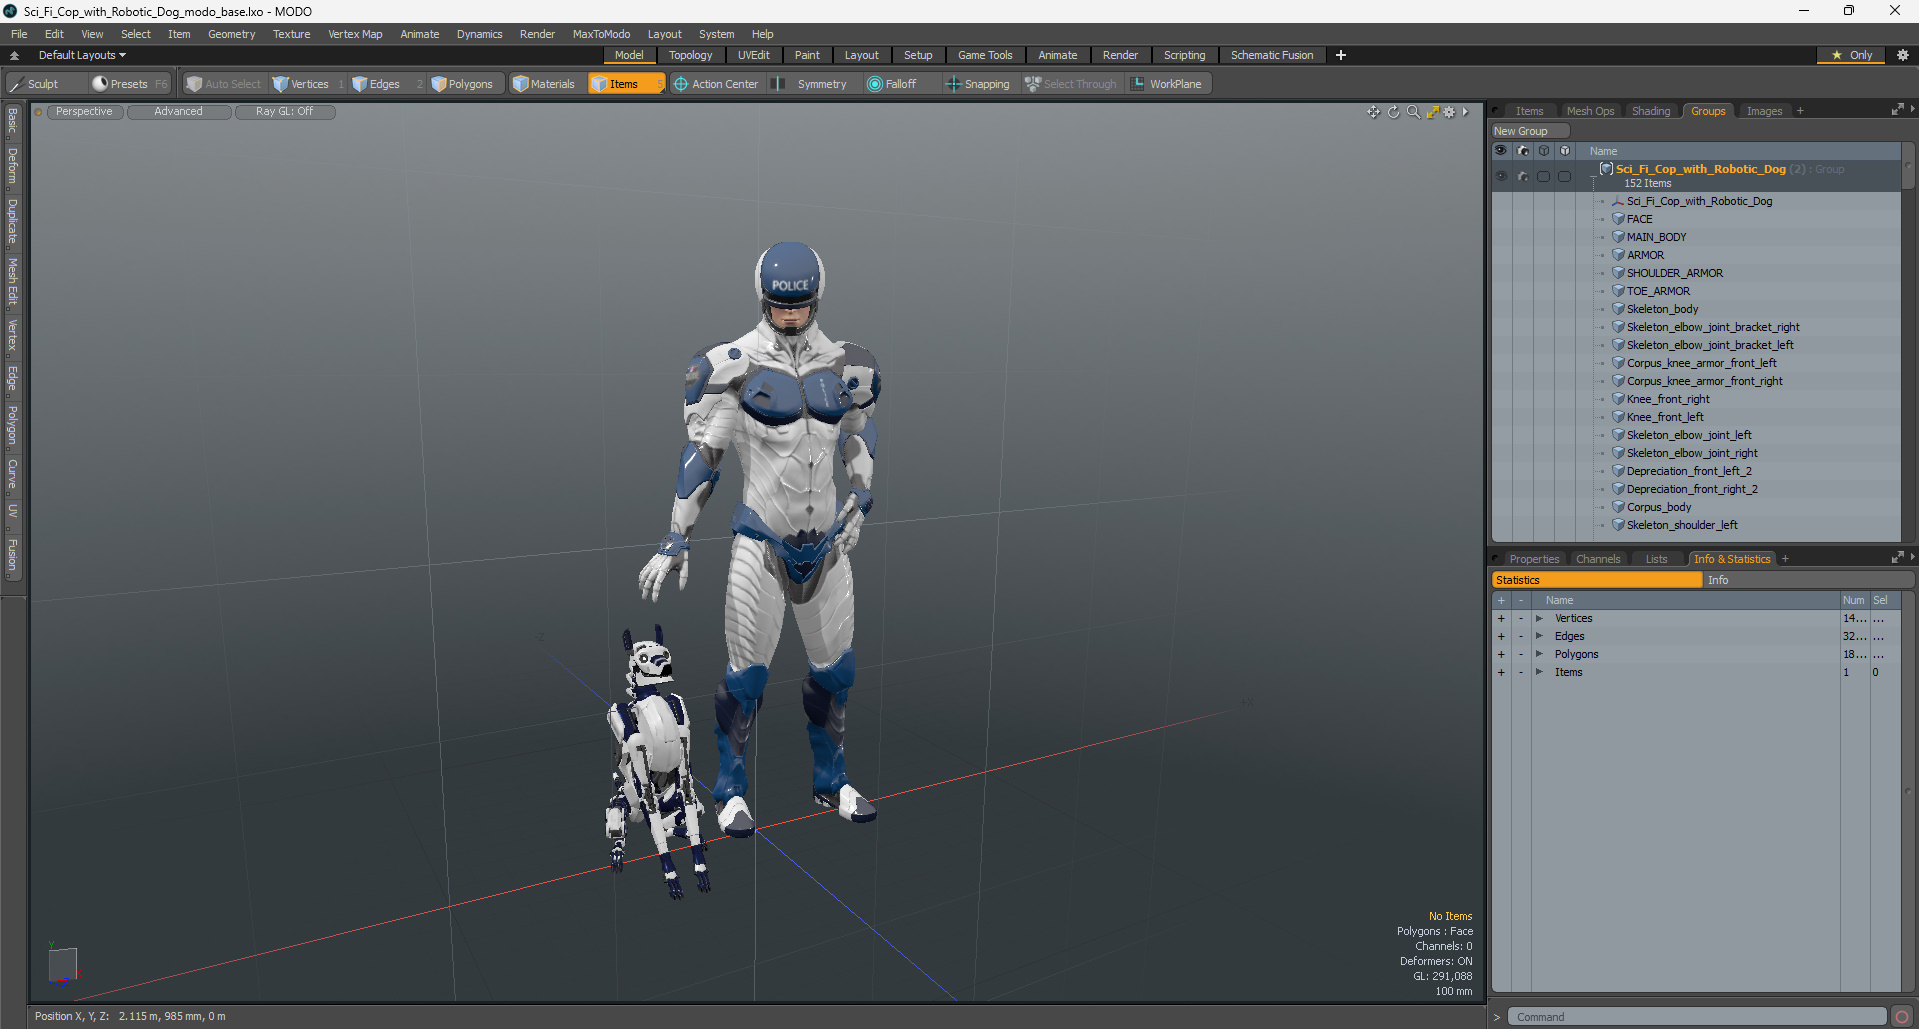Open the Perspective view type dropdown
Viewport: 1919px width, 1029px height.
point(84,112)
